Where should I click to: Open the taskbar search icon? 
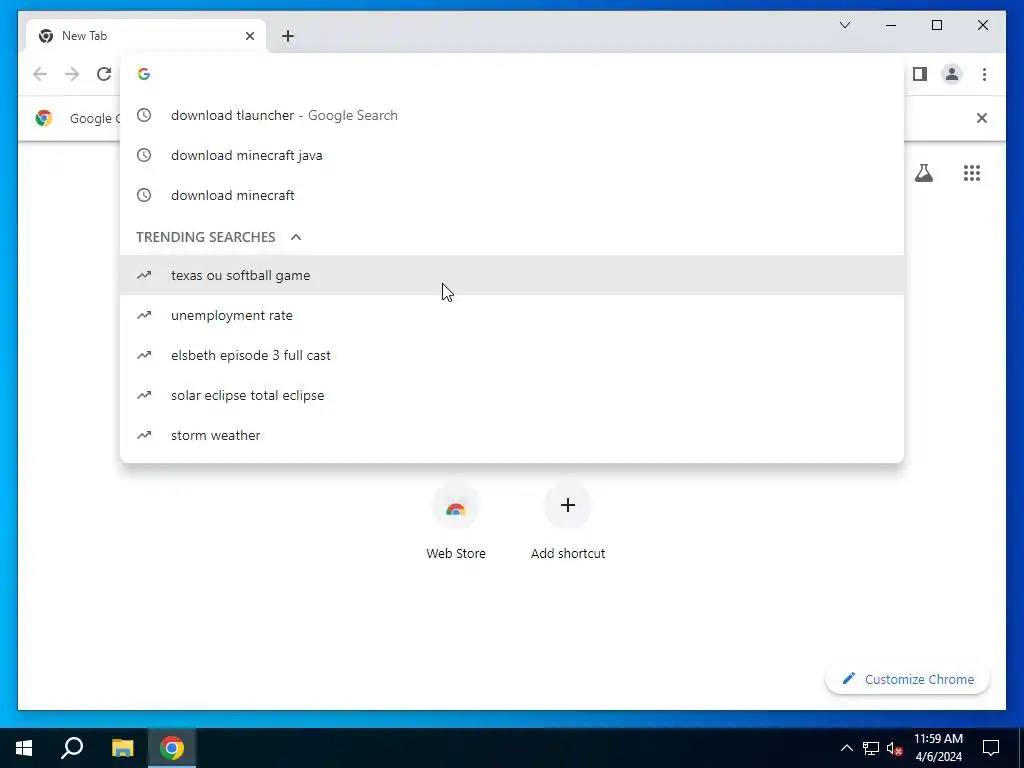pyautogui.click(x=72, y=748)
